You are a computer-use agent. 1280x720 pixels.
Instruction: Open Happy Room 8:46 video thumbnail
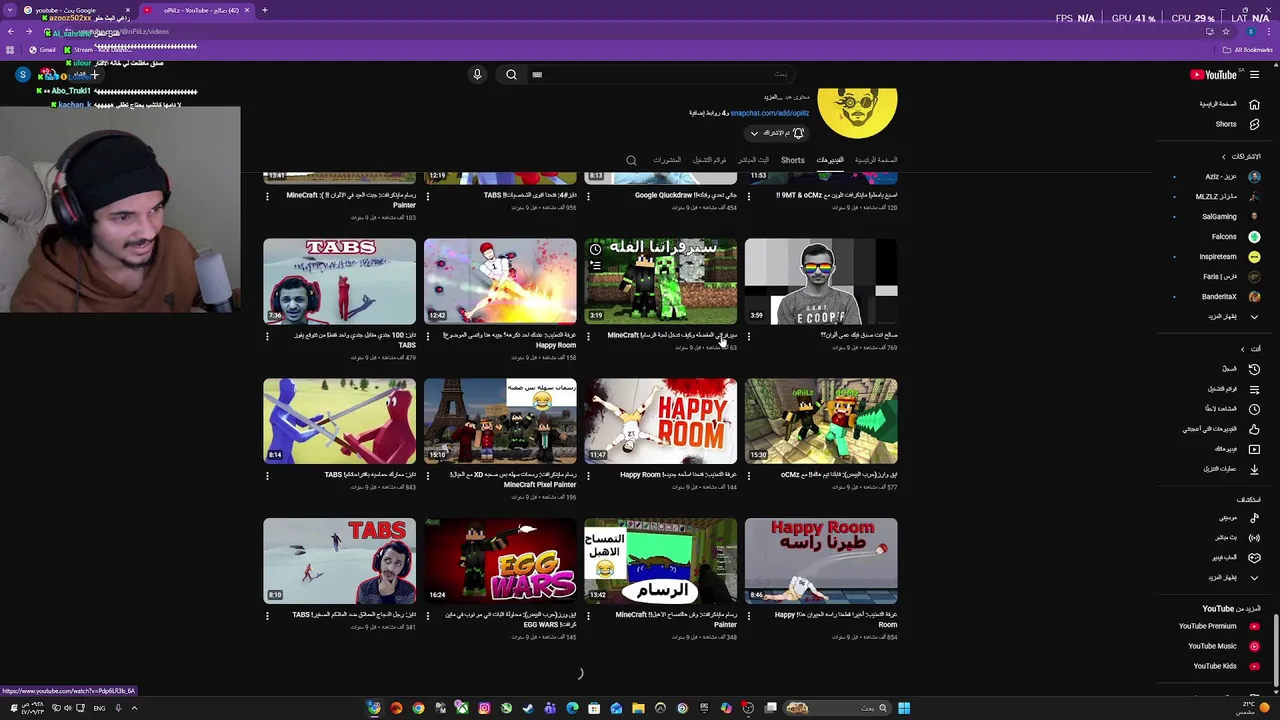pos(821,561)
